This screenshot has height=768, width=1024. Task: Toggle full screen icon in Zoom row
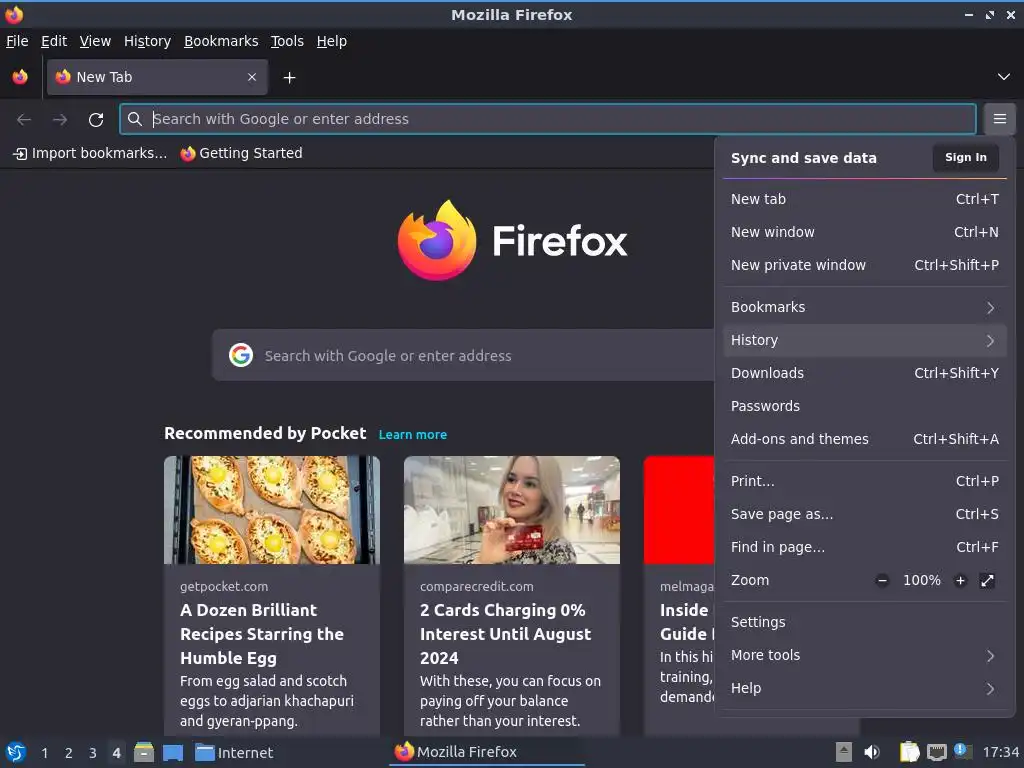tap(987, 581)
